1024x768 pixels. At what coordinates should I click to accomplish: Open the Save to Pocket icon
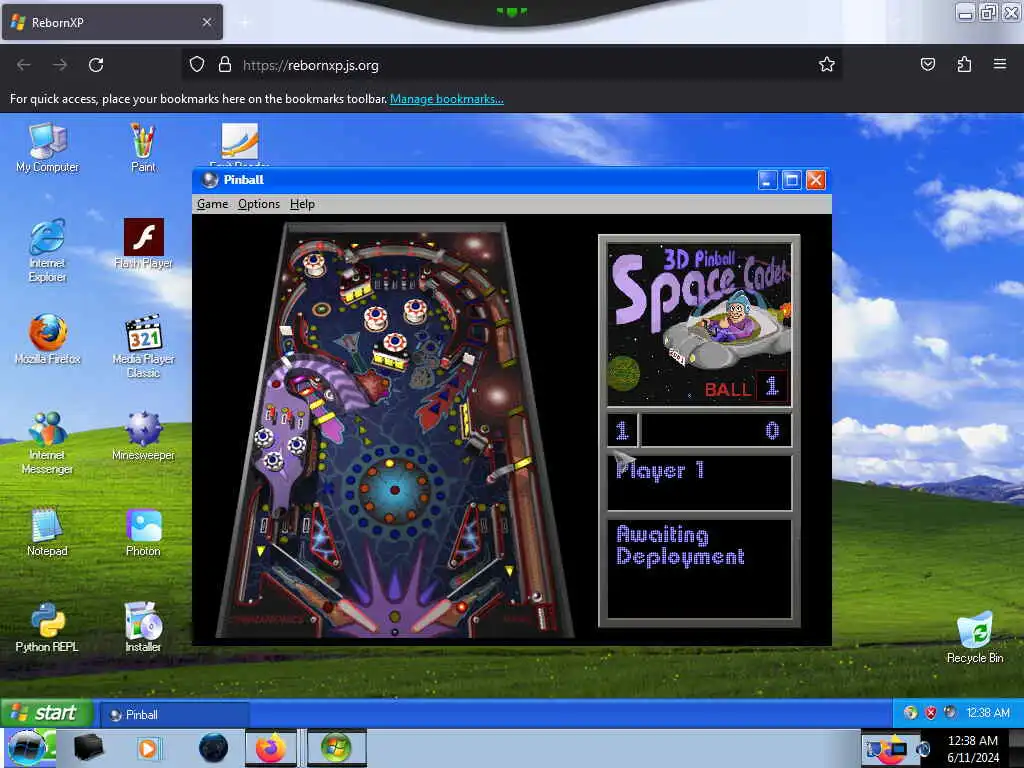tap(927, 64)
